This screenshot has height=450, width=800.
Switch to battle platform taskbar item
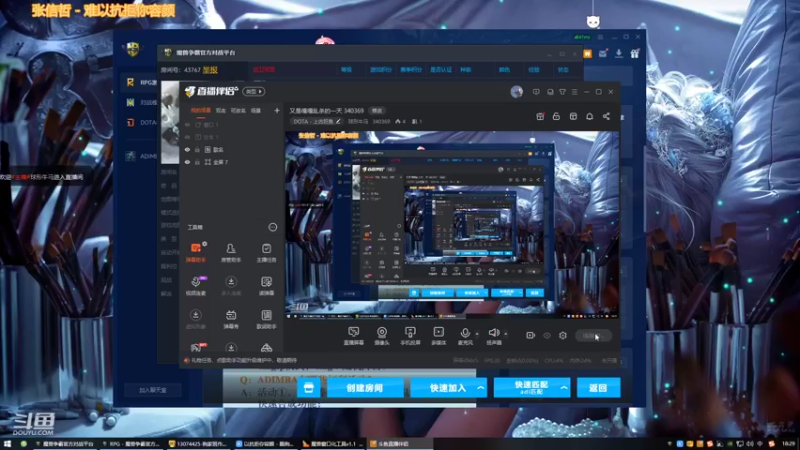click(65, 444)
